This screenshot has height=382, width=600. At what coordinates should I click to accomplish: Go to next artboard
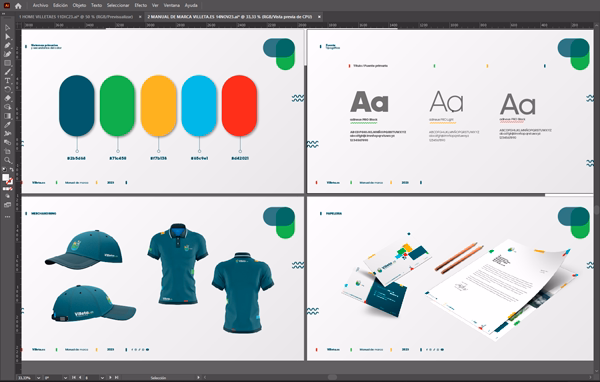pos(110,378)
